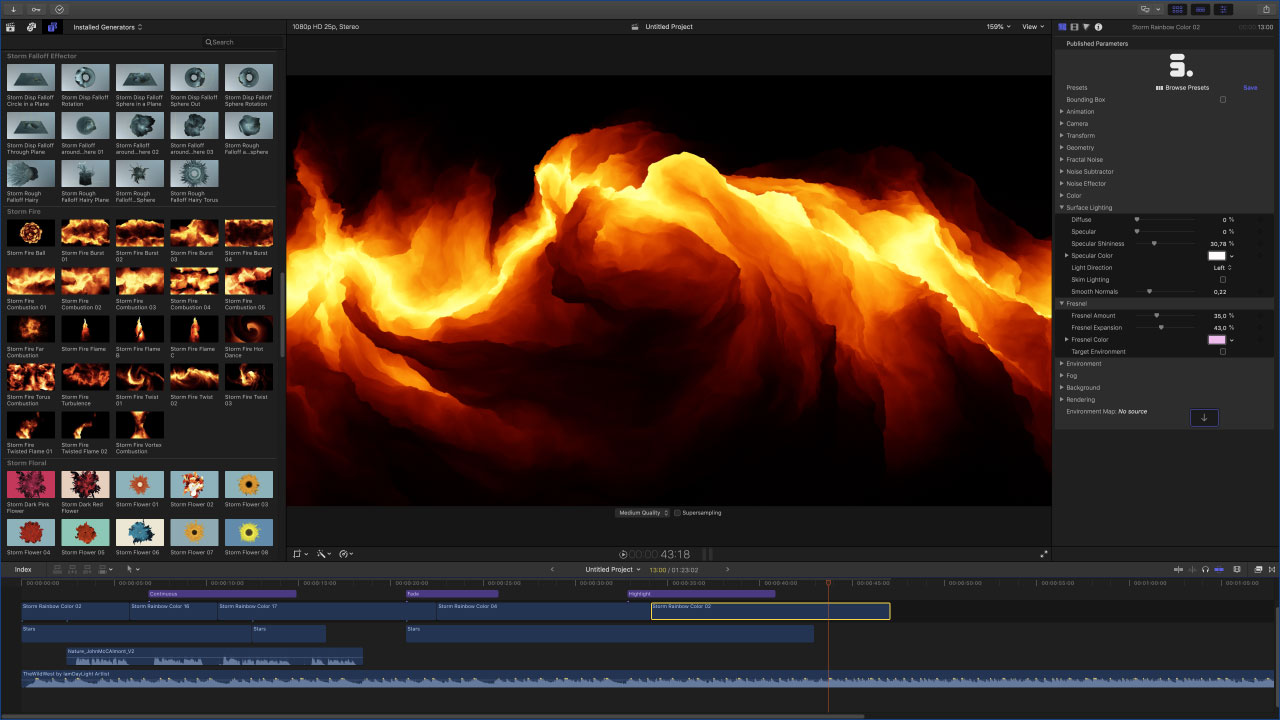Select the Highlight title clip in timeline
This screenshot has height=720, width=1280.
(x=701, y=594)
